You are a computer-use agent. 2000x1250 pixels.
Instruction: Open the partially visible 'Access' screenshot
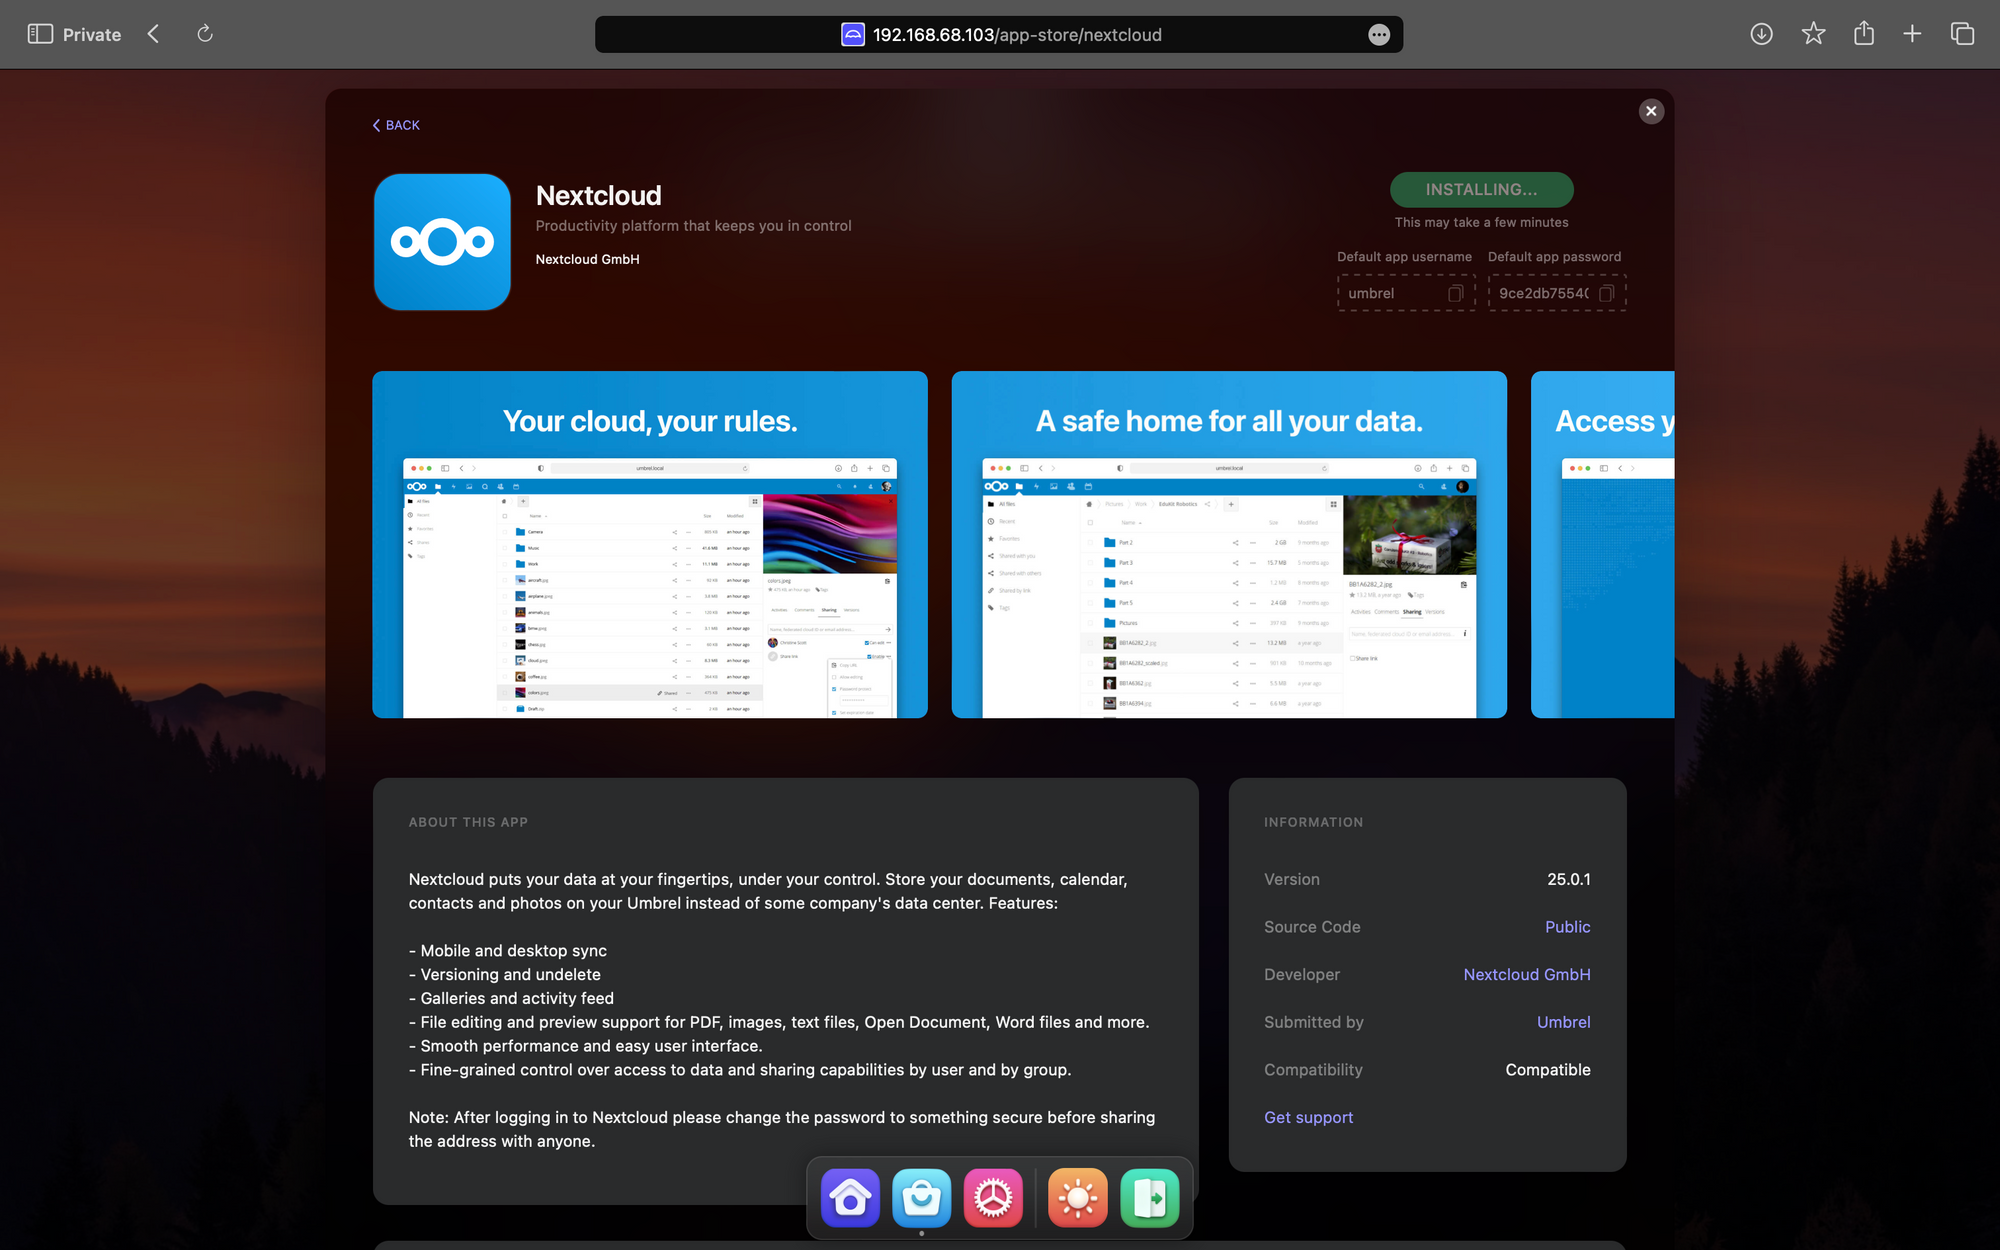click(1603, 545)
